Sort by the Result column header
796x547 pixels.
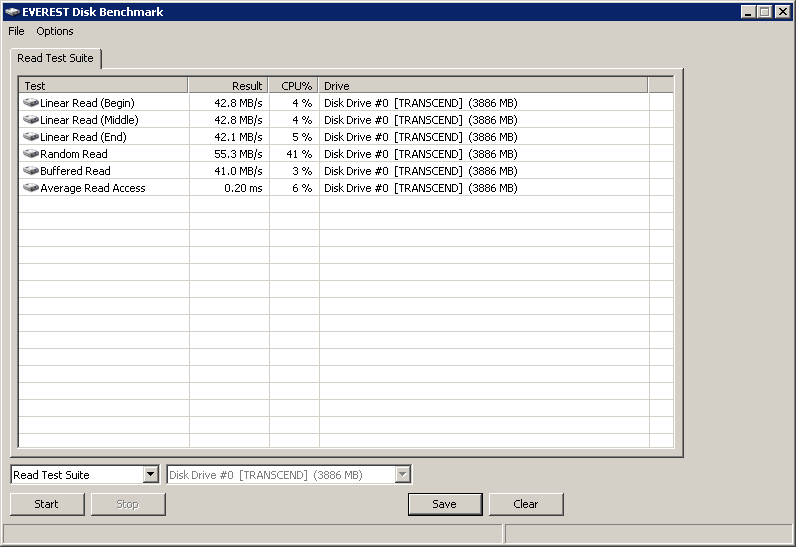coord(228,86)
